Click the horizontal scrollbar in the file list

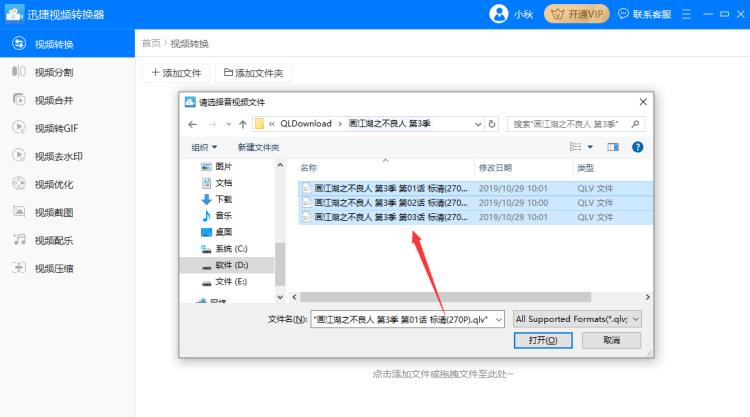pos(445,297)
